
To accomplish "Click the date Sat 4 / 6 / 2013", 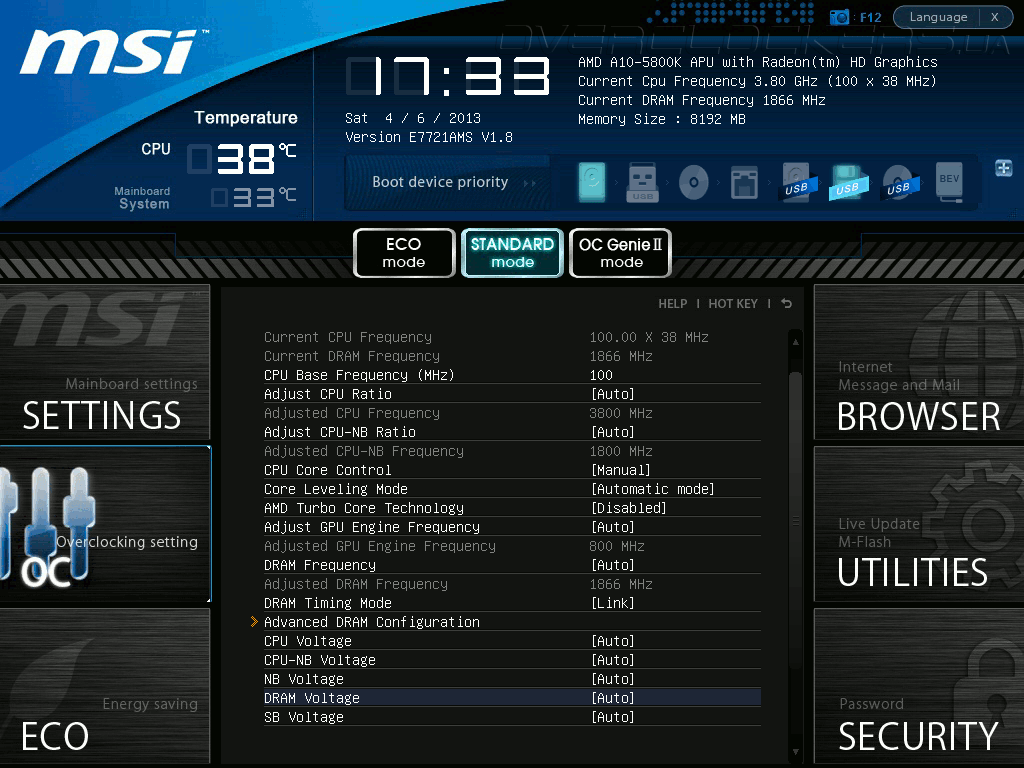I will [x=413, y=118].
